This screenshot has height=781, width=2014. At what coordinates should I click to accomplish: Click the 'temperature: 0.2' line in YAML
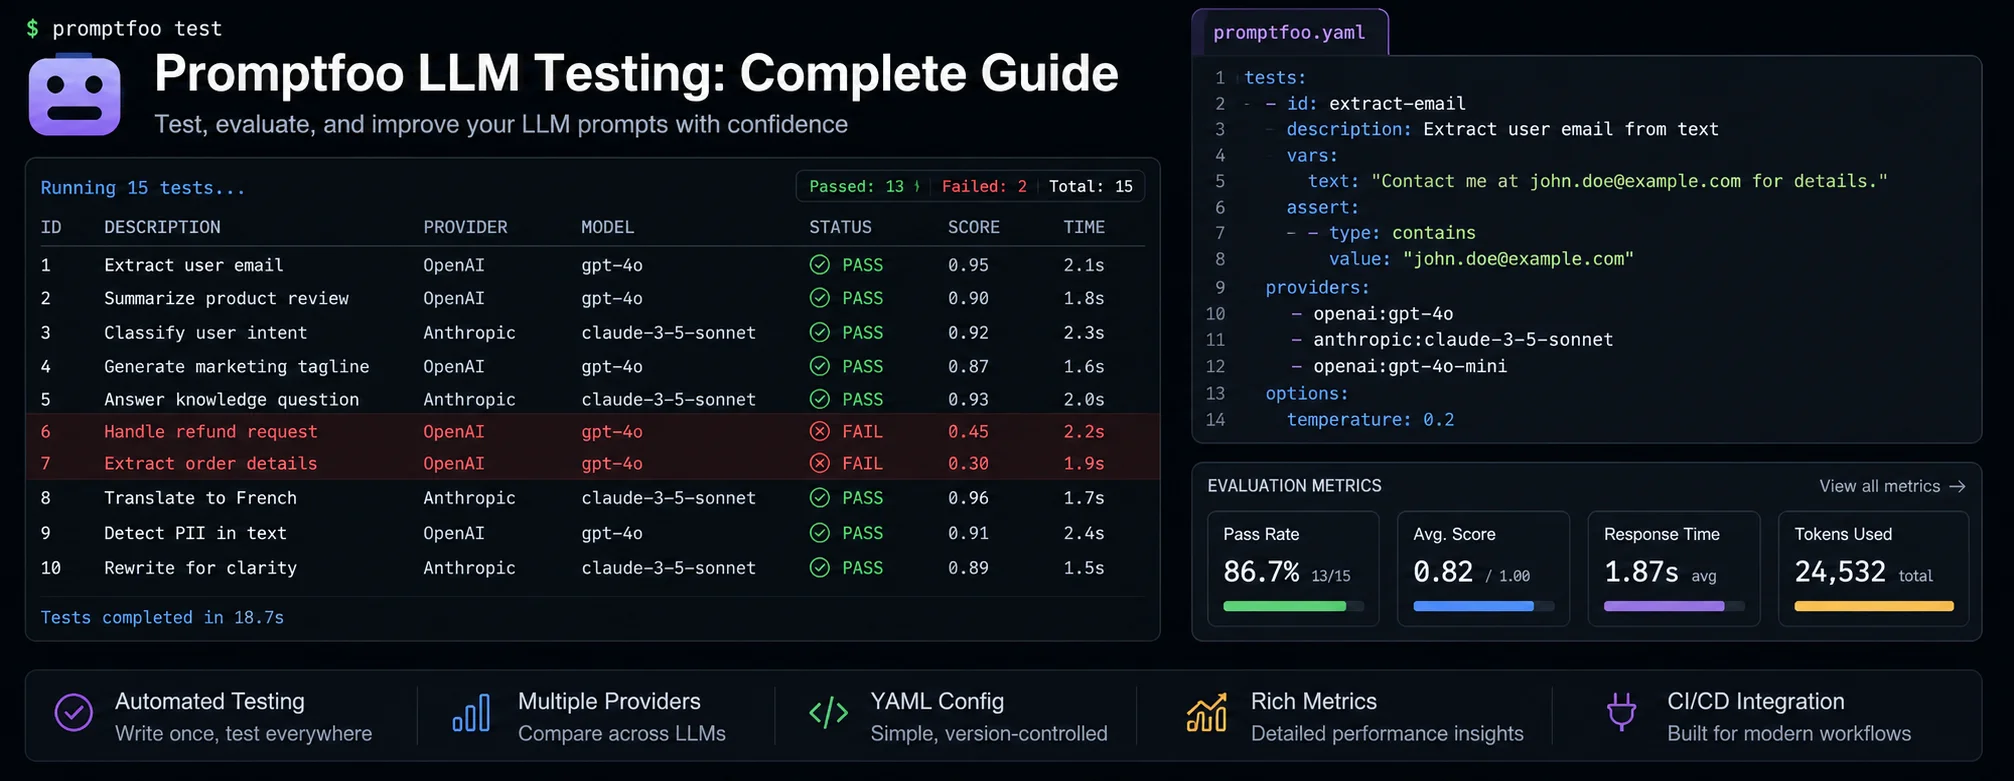(1370, 419)
